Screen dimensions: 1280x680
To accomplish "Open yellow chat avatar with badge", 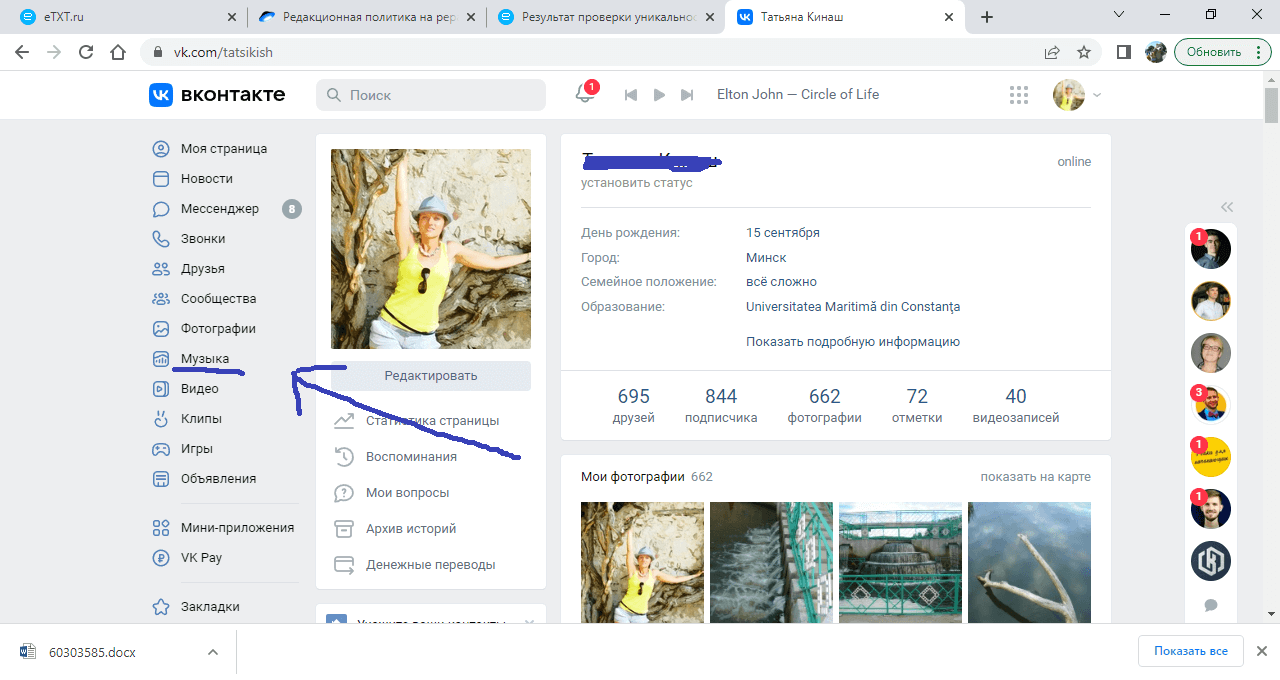I will (x=1211, y=456).
